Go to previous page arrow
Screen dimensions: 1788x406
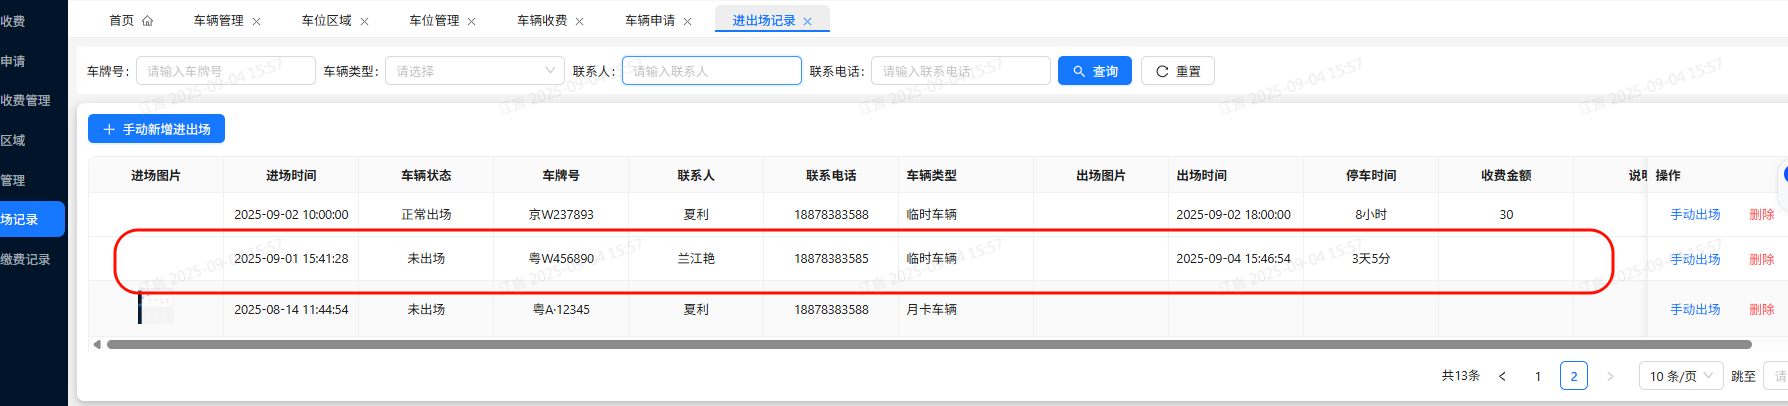pos(1502,376)
